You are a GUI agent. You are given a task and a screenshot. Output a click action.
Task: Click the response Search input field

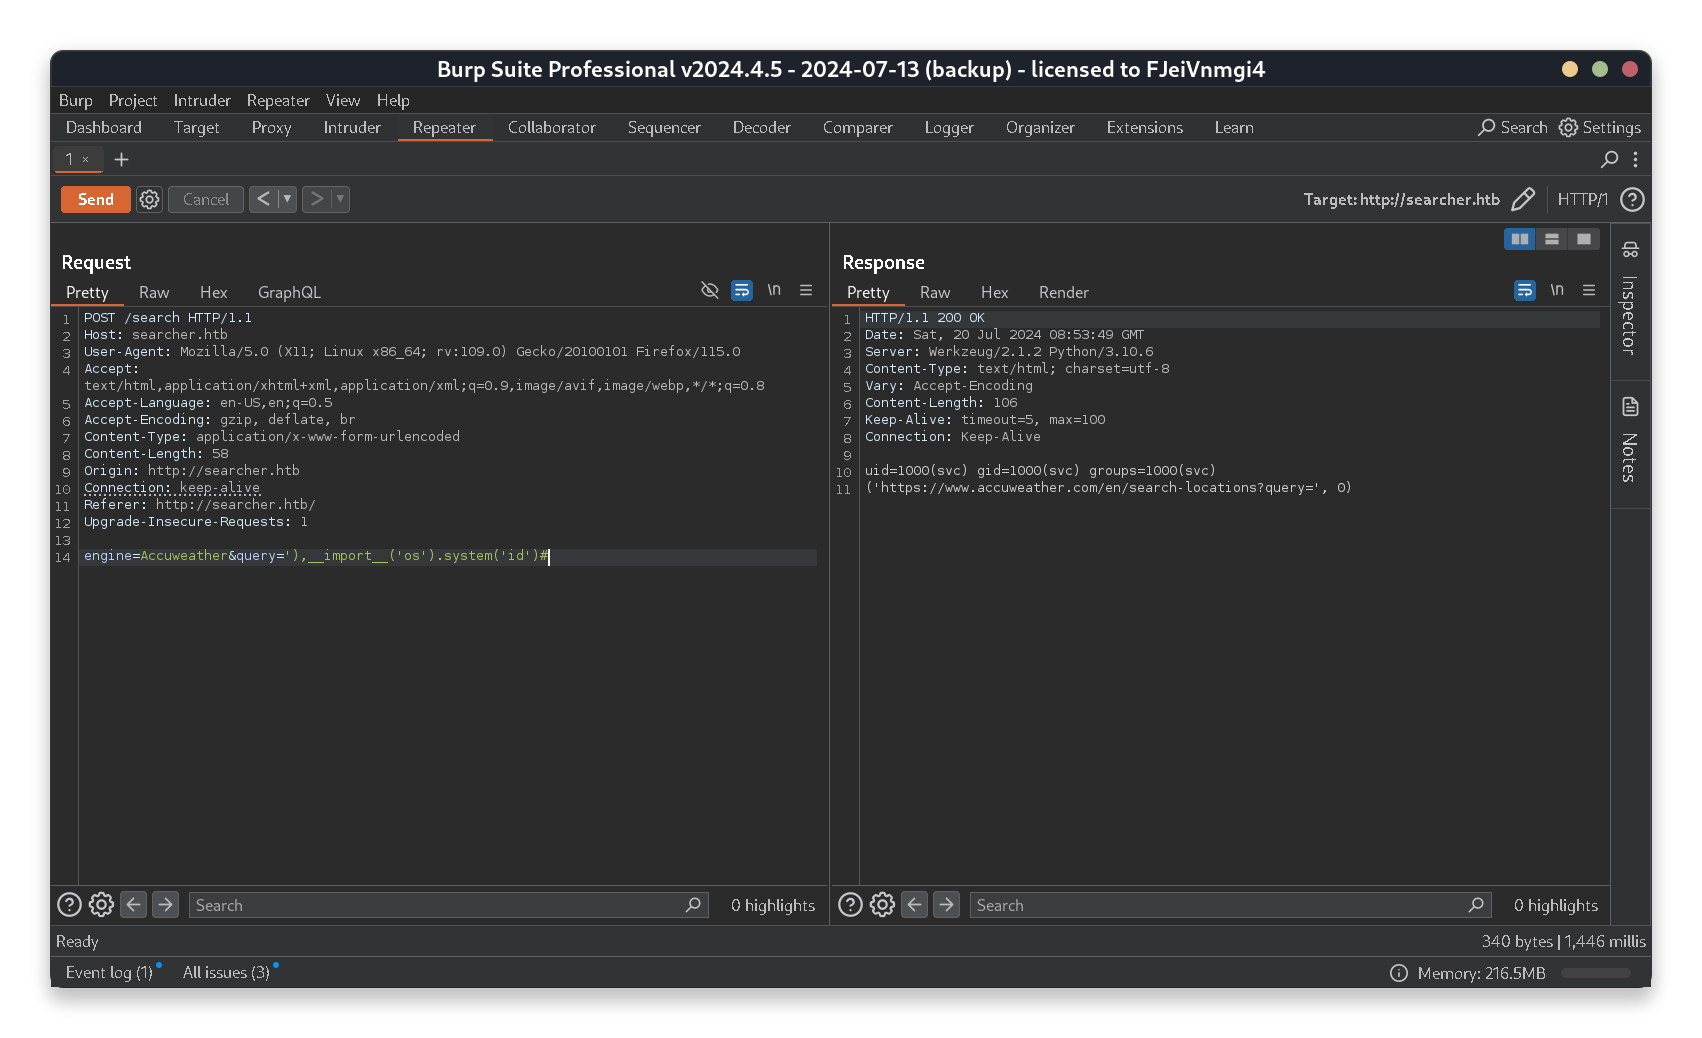[x=1220, y=905]
